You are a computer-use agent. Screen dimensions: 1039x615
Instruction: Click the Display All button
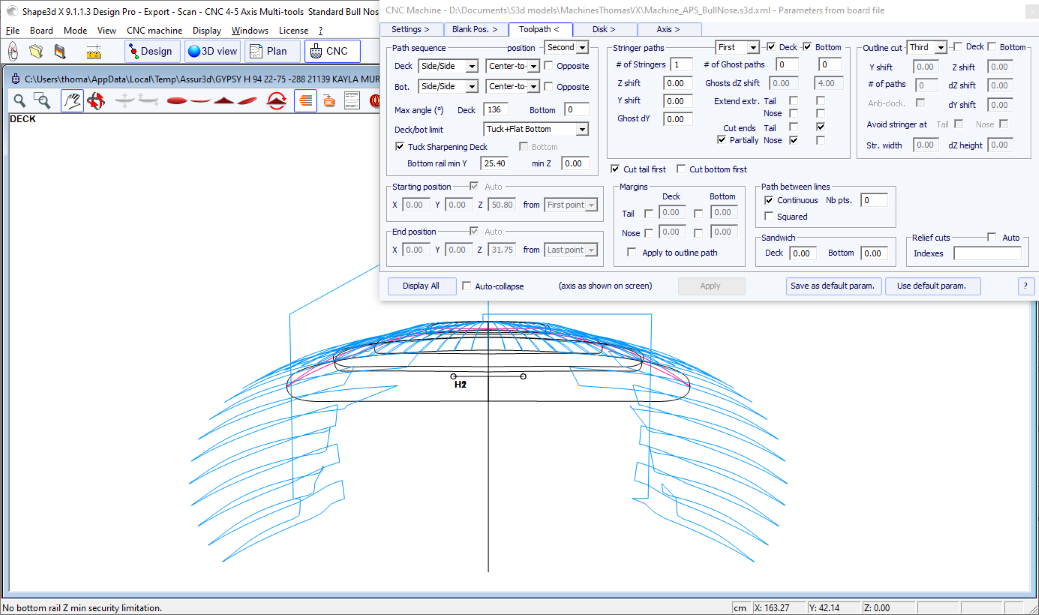tap(421, 286)
